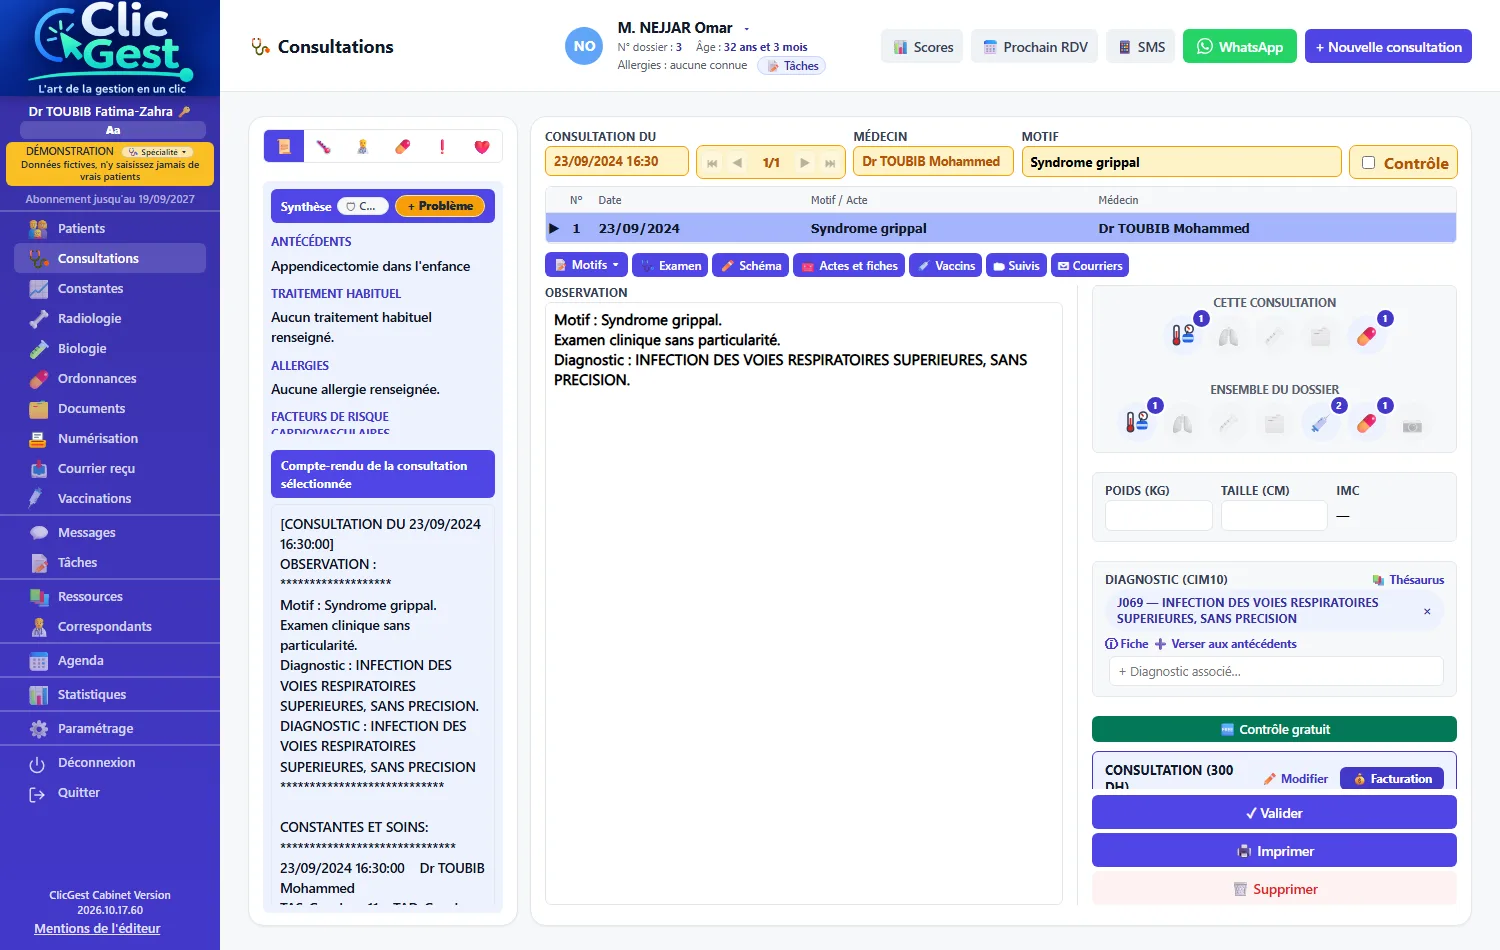Click the Valider button
1500x950 pixels.
pos(1274,812)
